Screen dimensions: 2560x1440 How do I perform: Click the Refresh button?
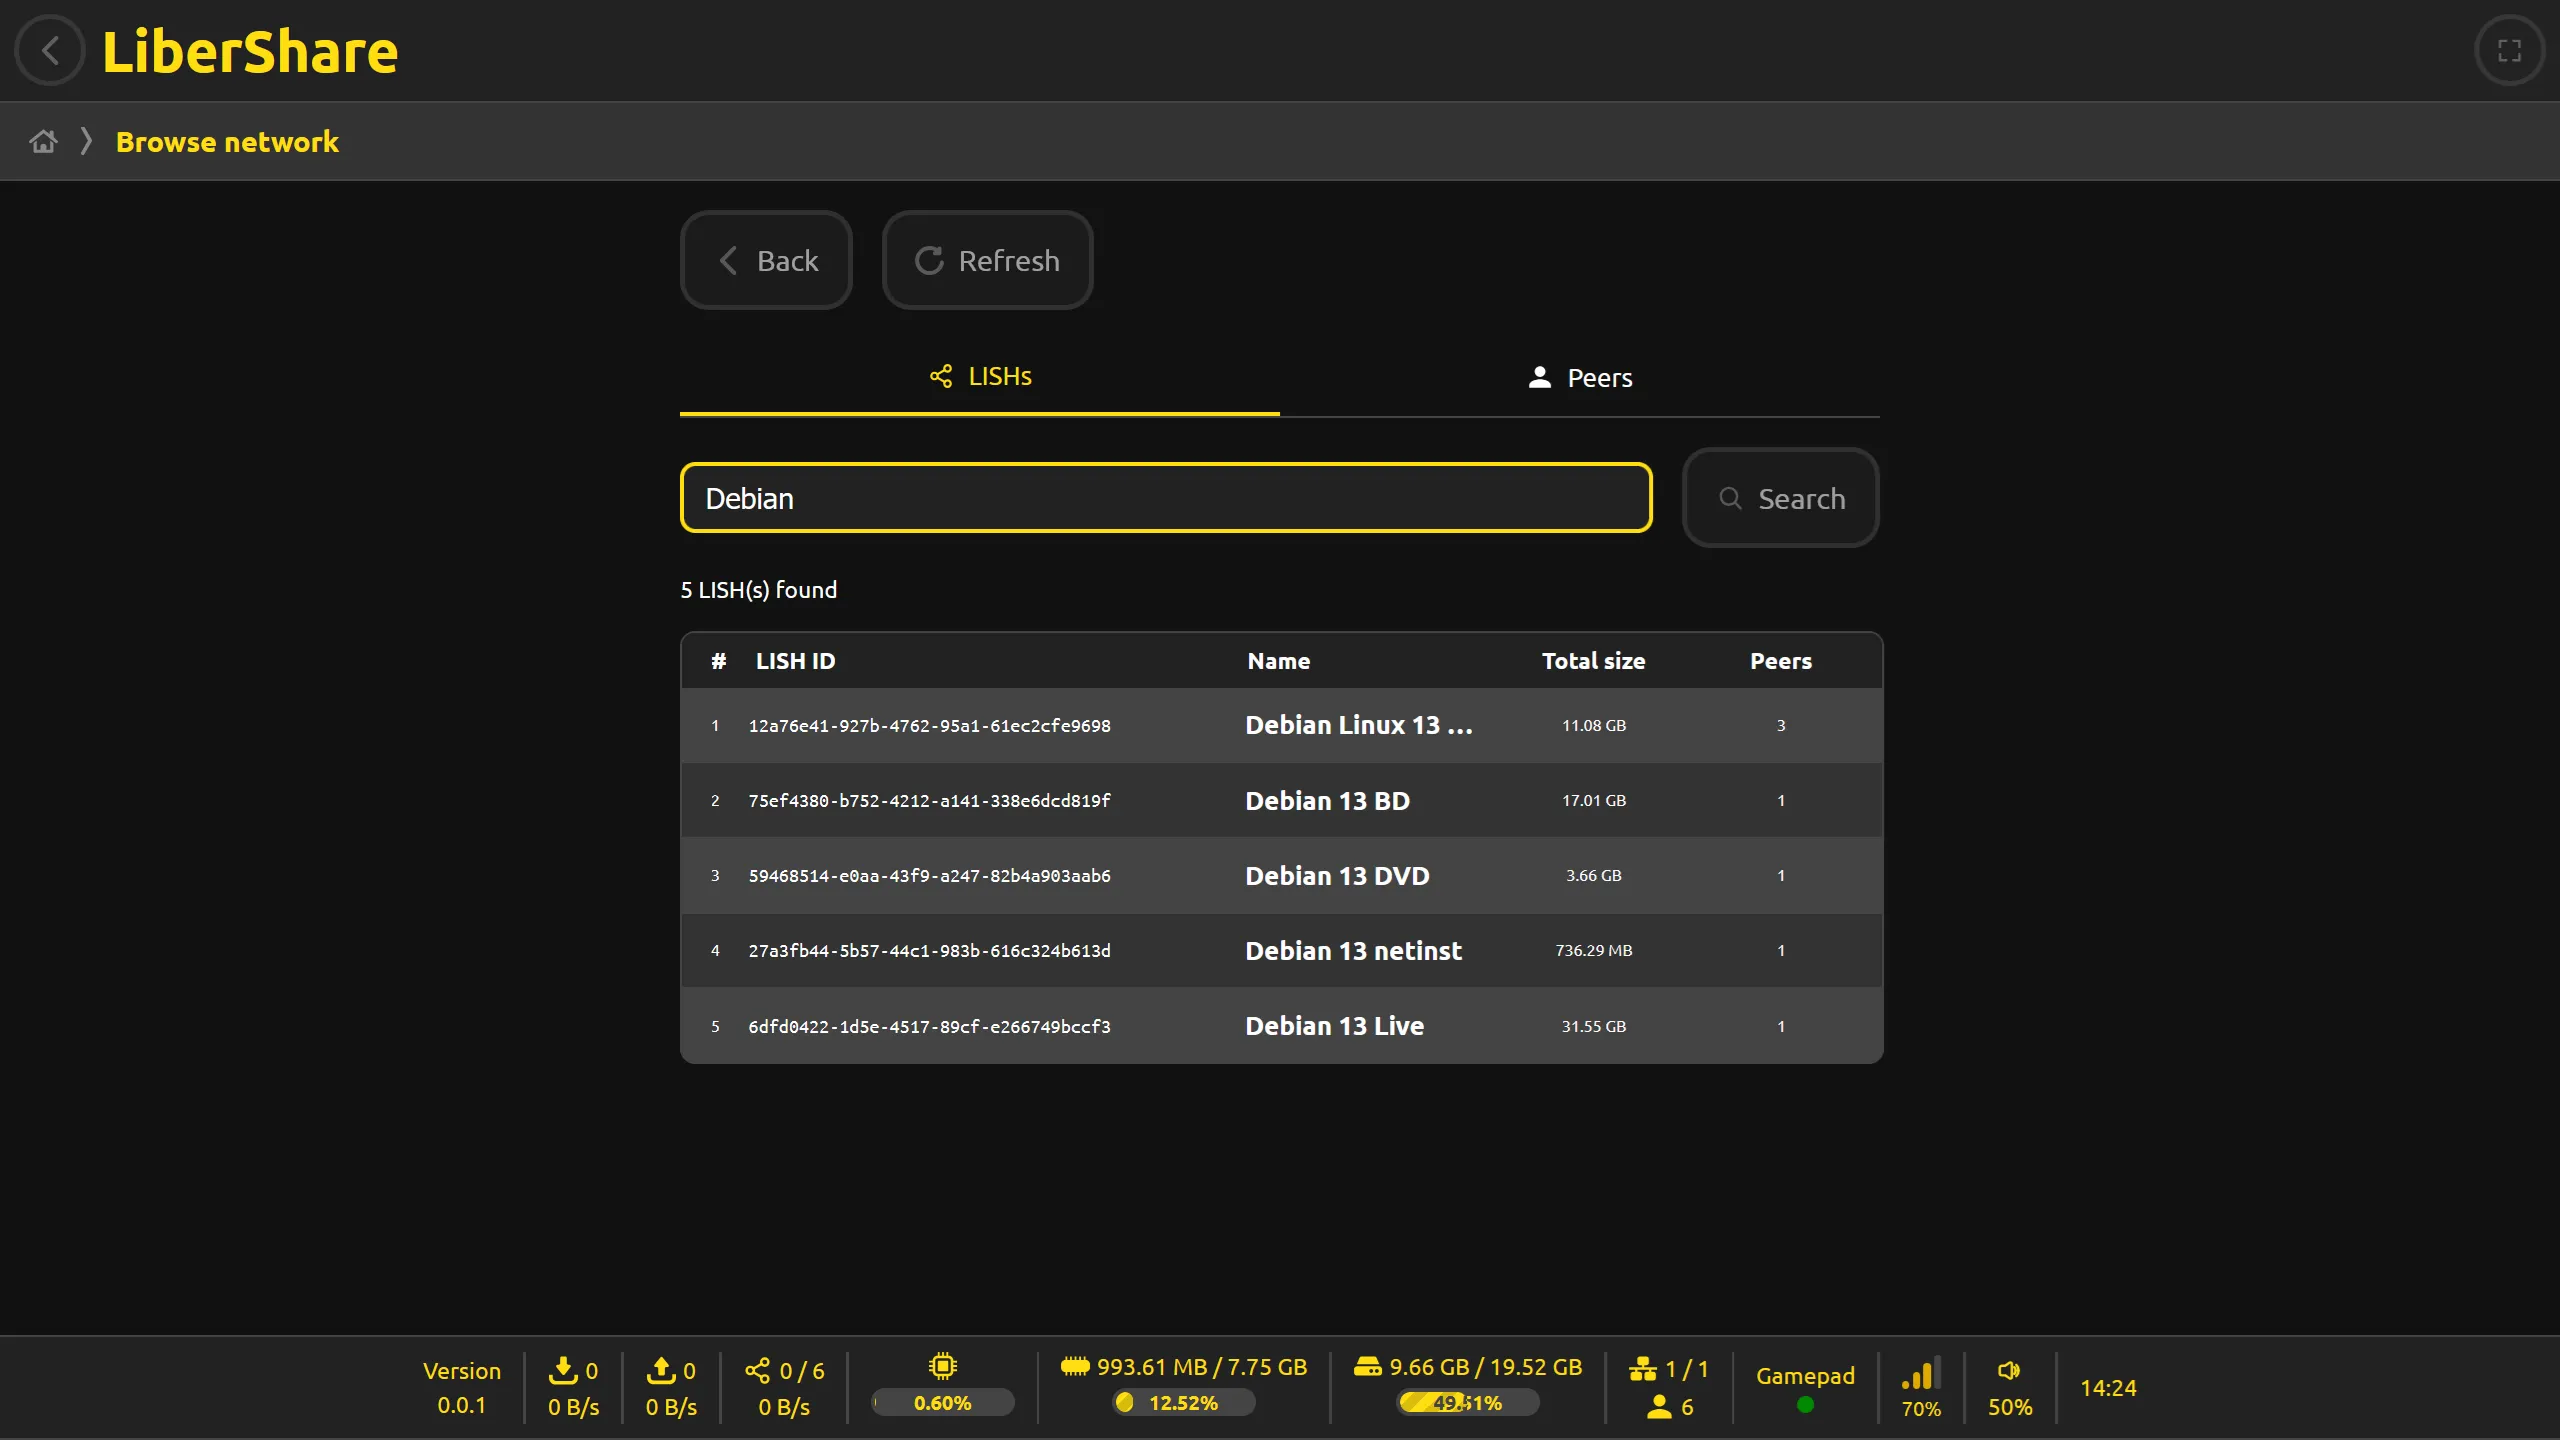(x=987, y=260)
